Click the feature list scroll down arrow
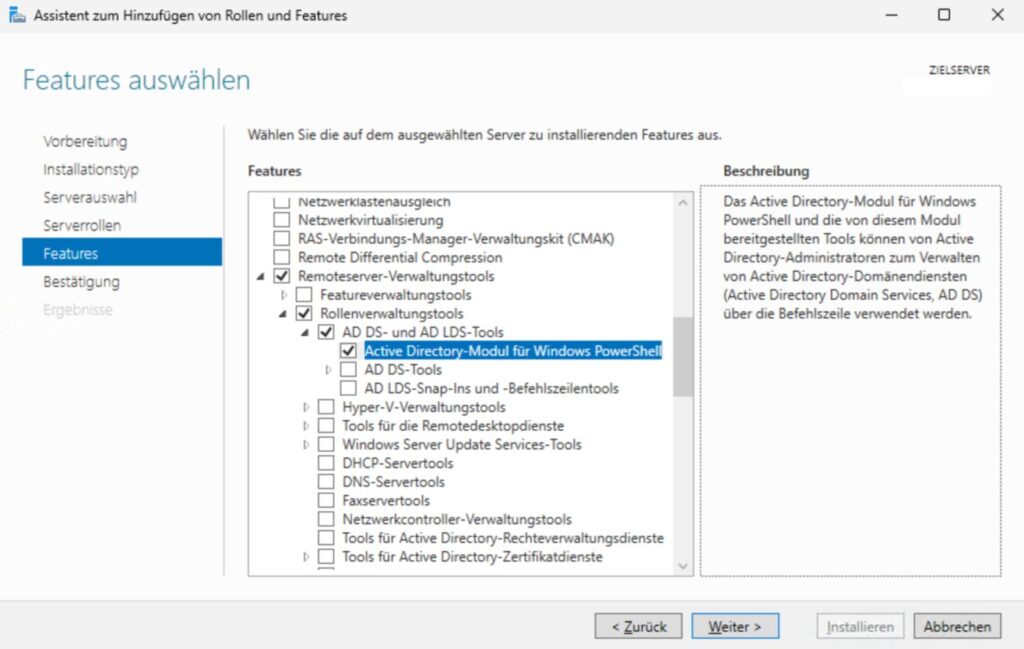 tap(683, 566)
